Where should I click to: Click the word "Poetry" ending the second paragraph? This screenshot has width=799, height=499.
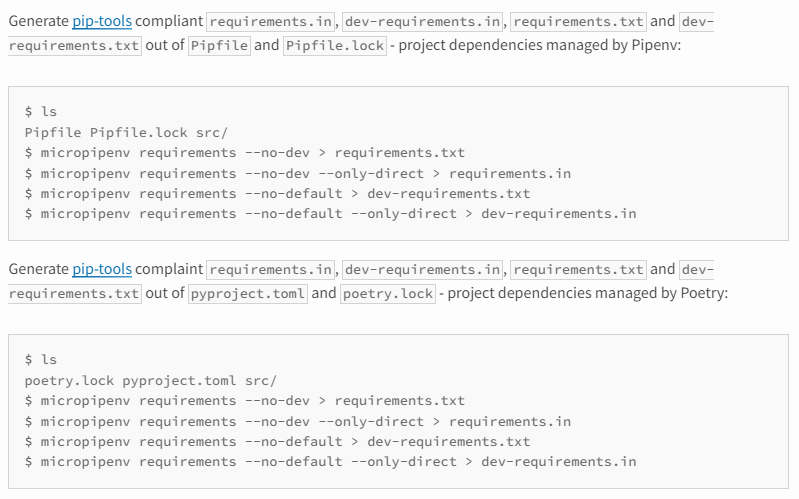(708, 294)
